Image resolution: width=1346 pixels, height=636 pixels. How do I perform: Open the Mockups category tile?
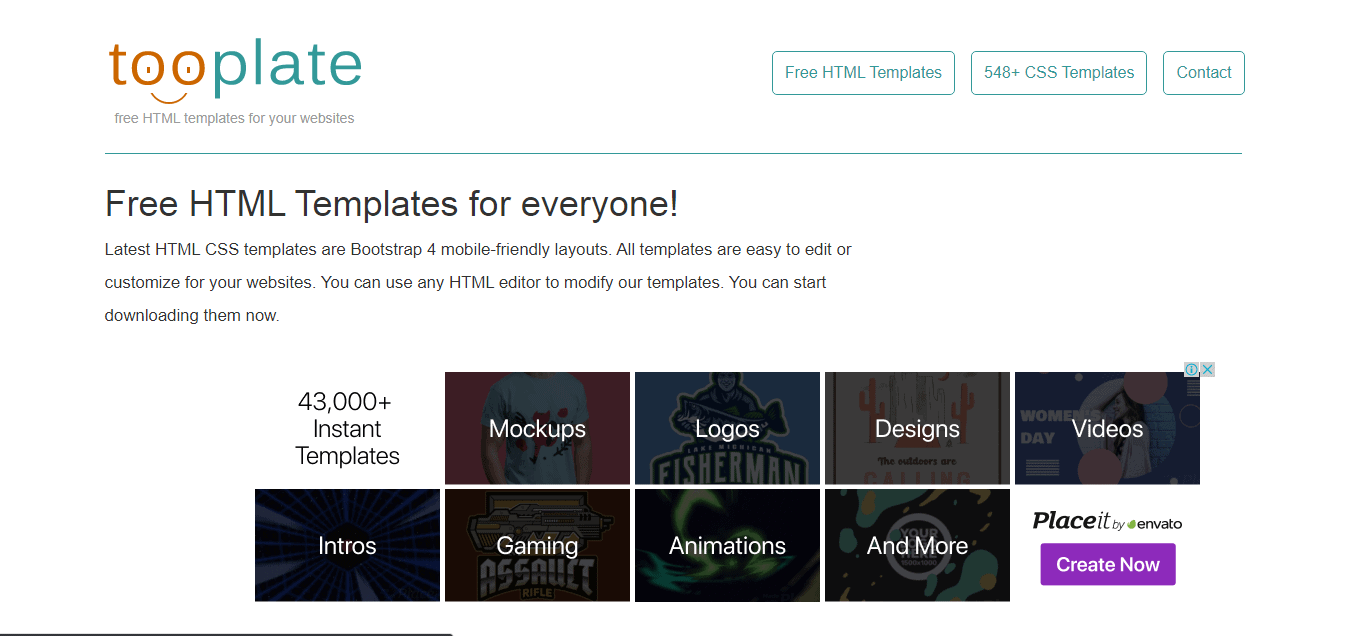537,428
